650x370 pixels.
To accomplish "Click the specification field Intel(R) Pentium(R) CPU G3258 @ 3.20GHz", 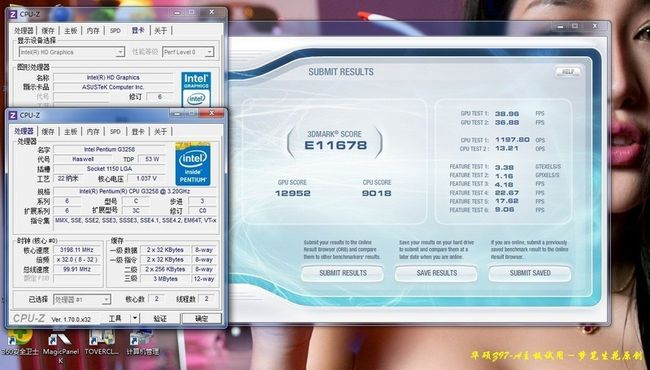I will click(x=134, y=191).
